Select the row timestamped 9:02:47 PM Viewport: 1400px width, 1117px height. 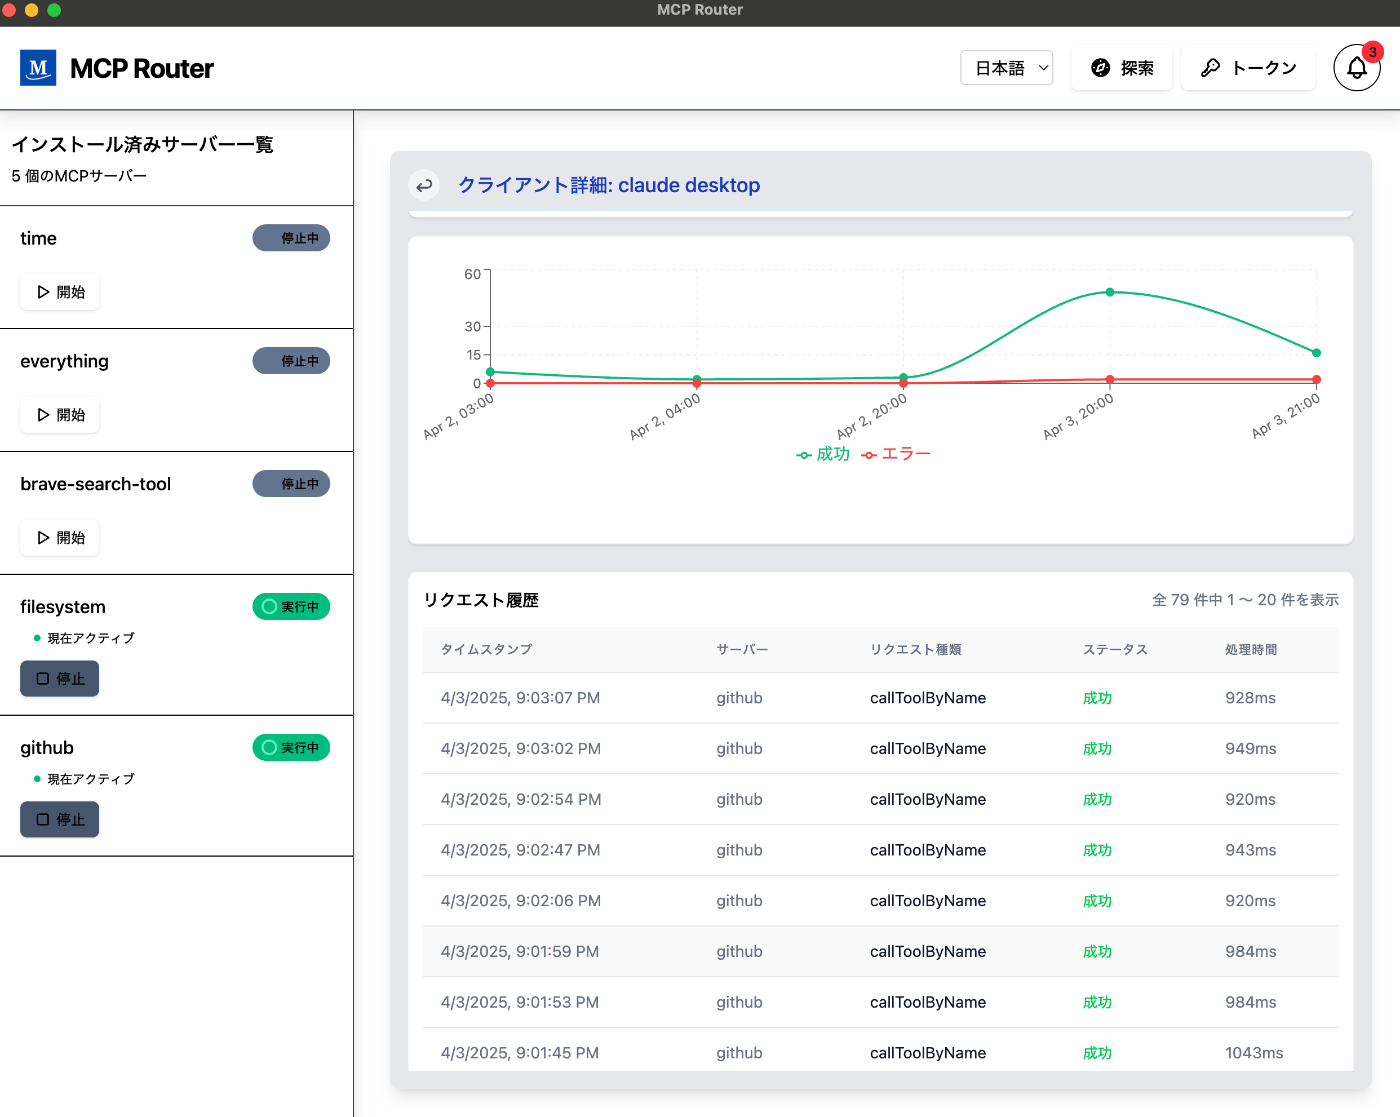[x=881, y=850]
